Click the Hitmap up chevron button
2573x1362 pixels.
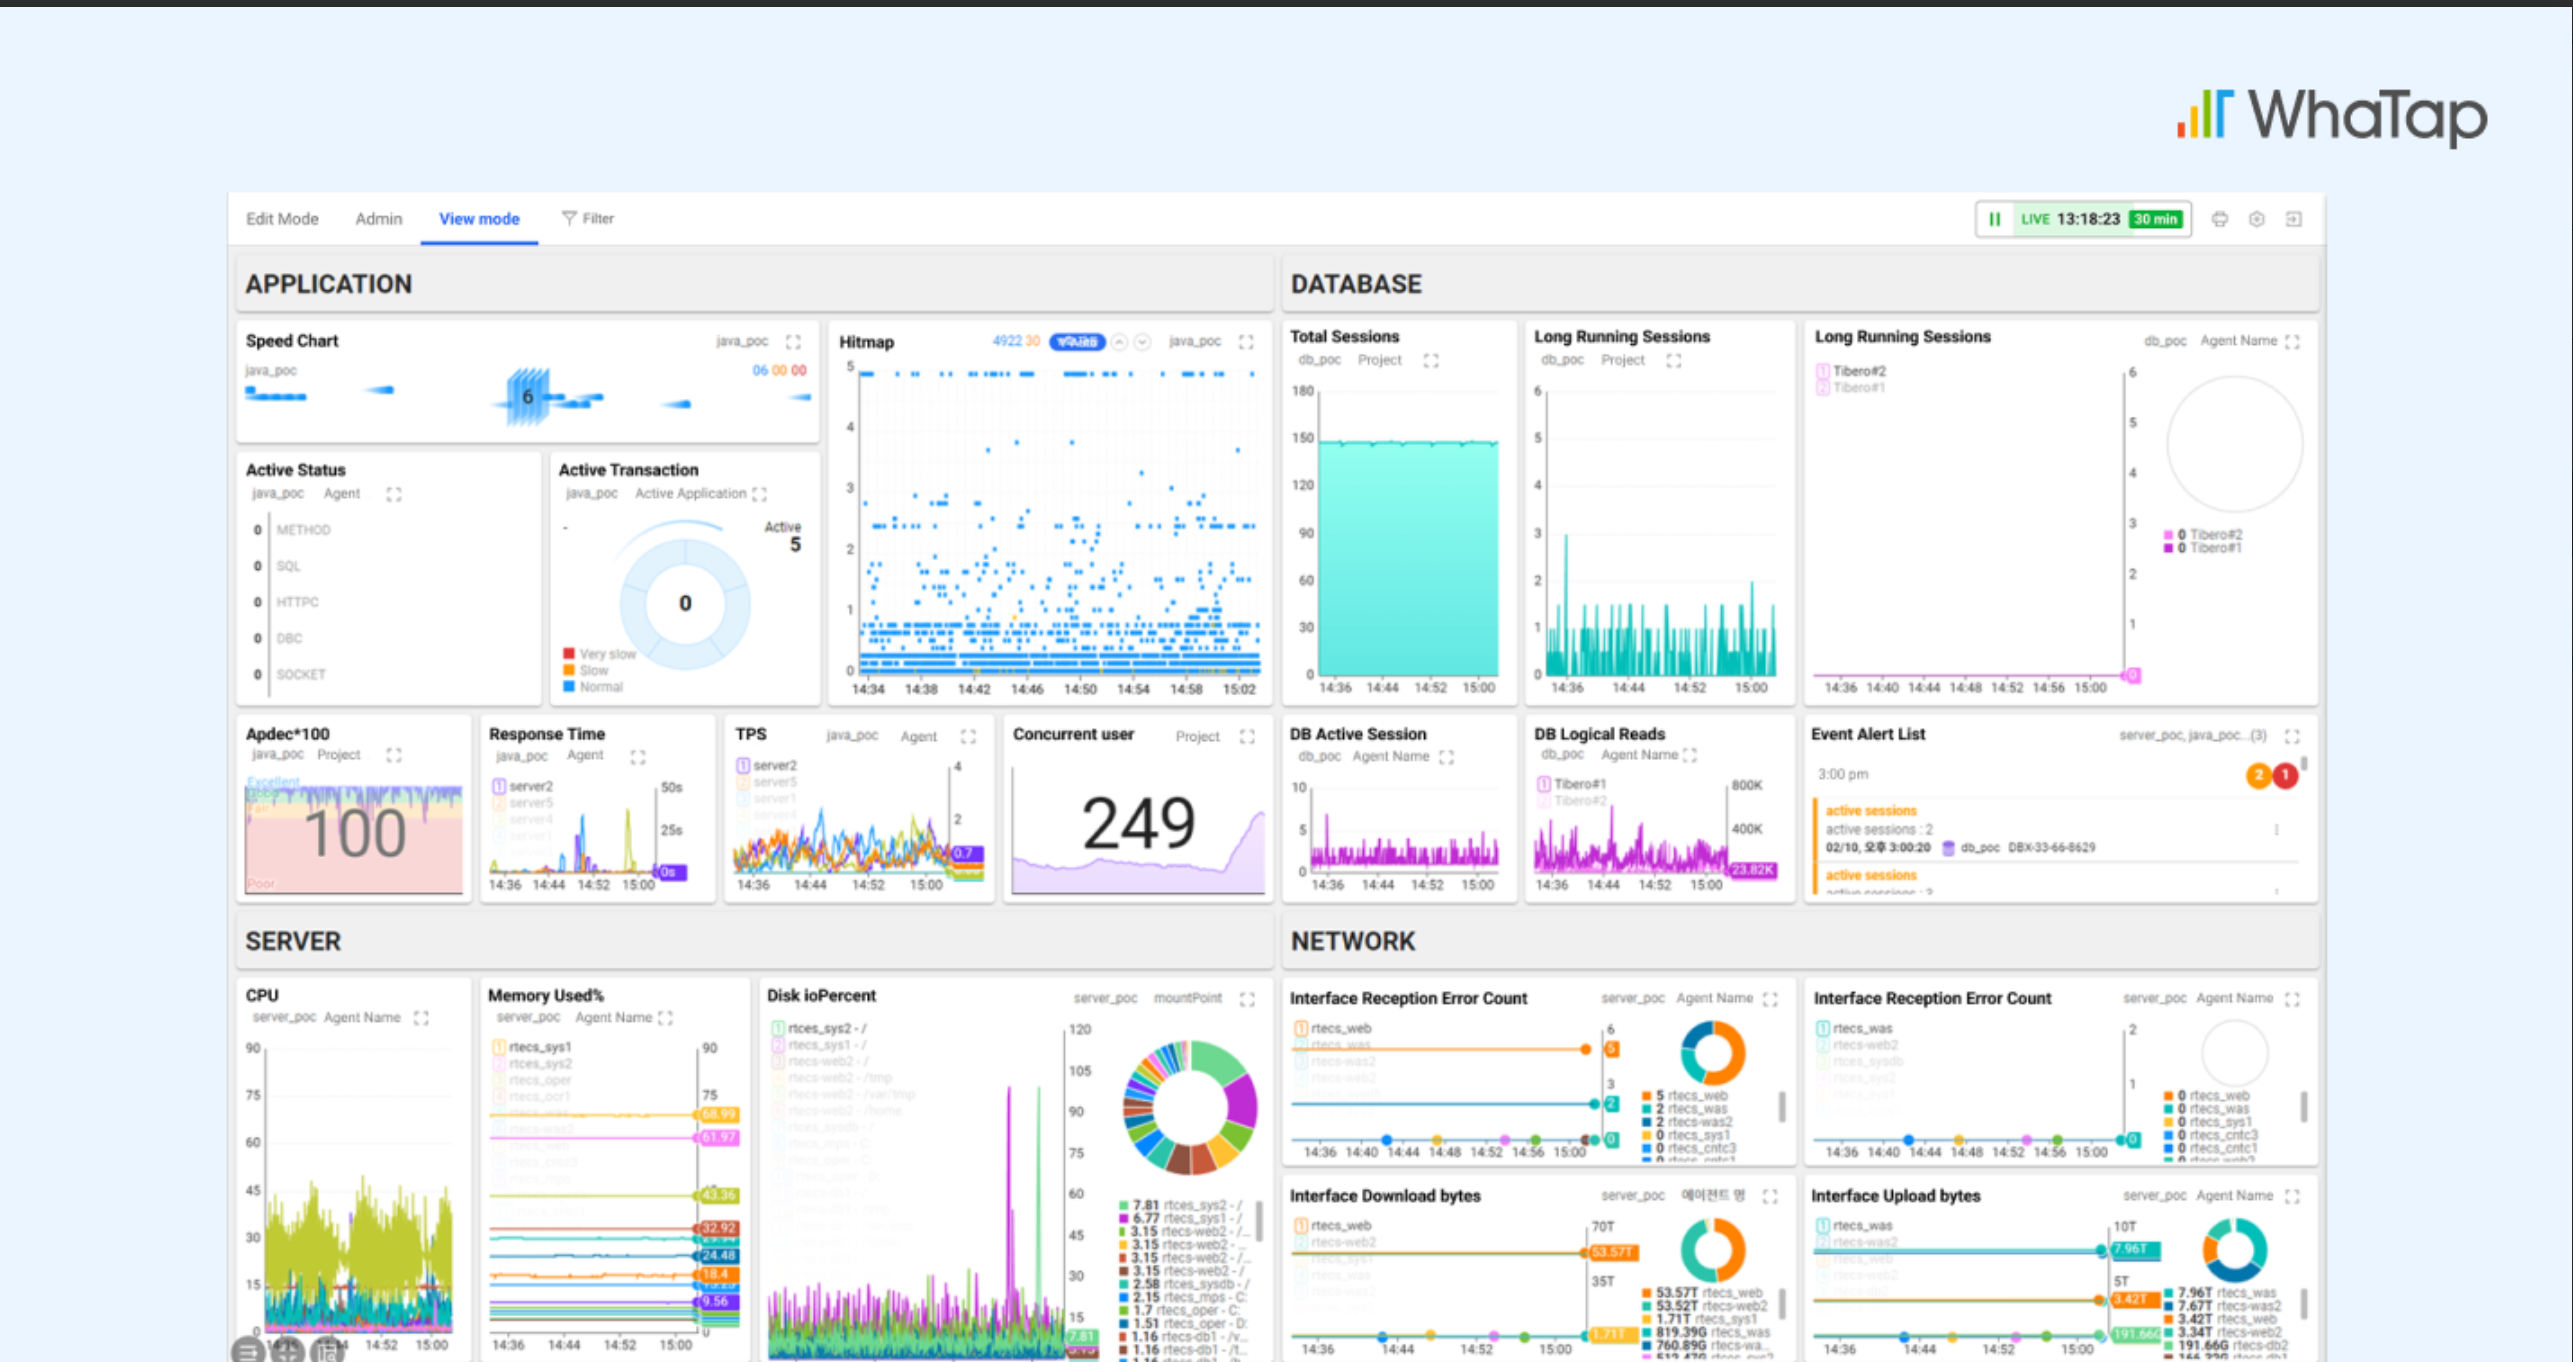(x=1120, y=342)
